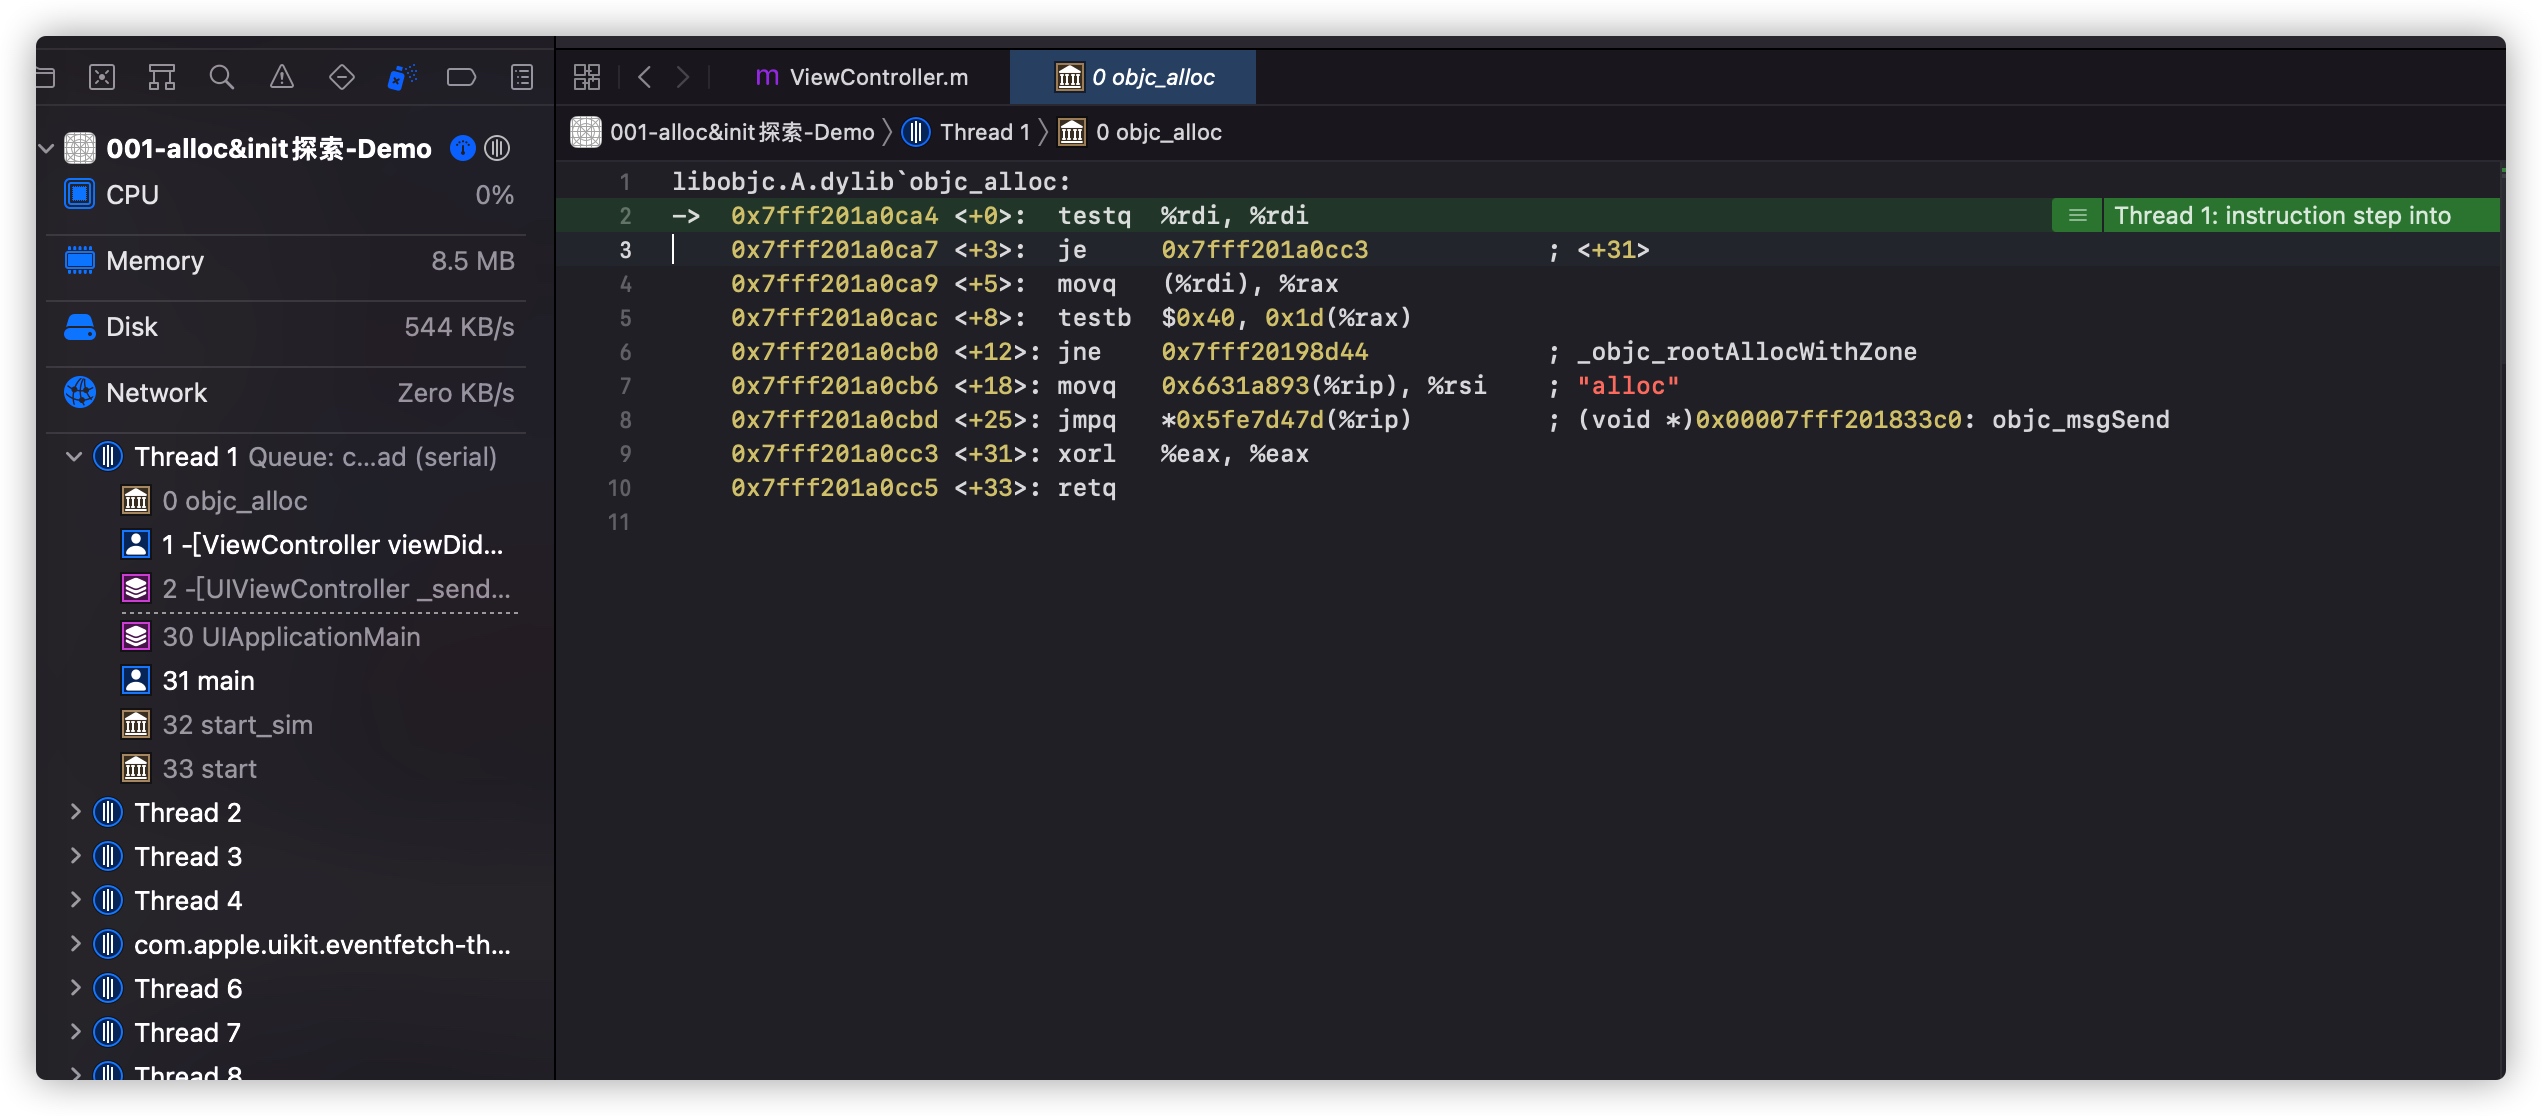Toggle the process view options button
Viewport: 2542px width, 1116px height.
497,149
